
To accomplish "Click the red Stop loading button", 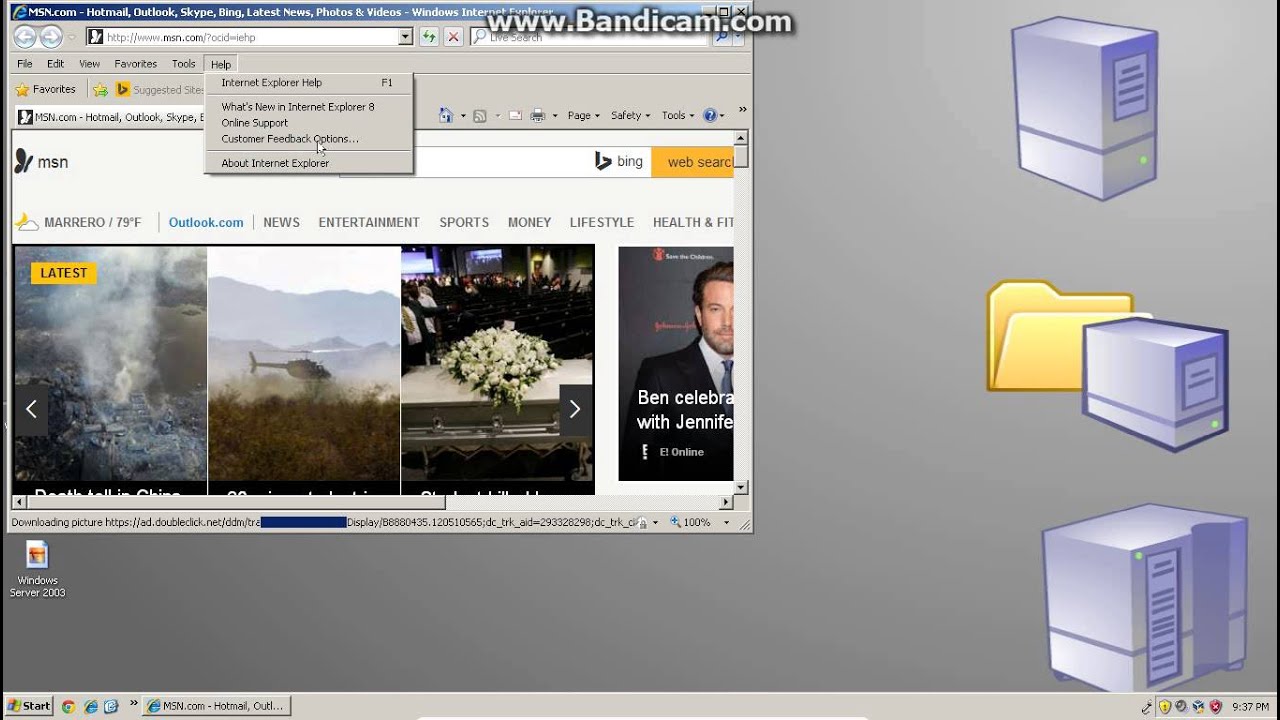I will [x=453, y=37].
